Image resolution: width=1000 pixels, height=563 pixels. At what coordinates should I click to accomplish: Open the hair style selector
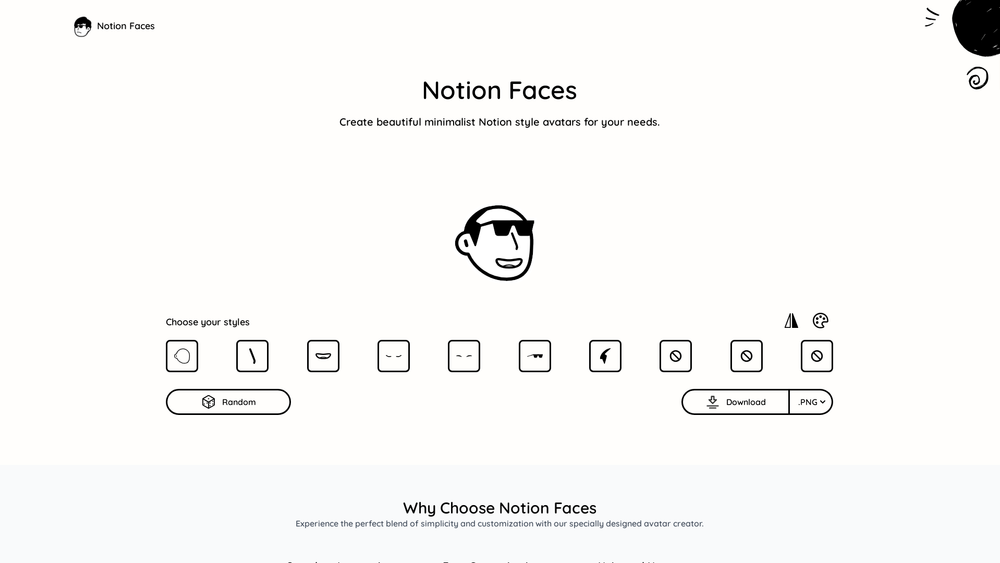pyautogui.click(x=605, y=356)
